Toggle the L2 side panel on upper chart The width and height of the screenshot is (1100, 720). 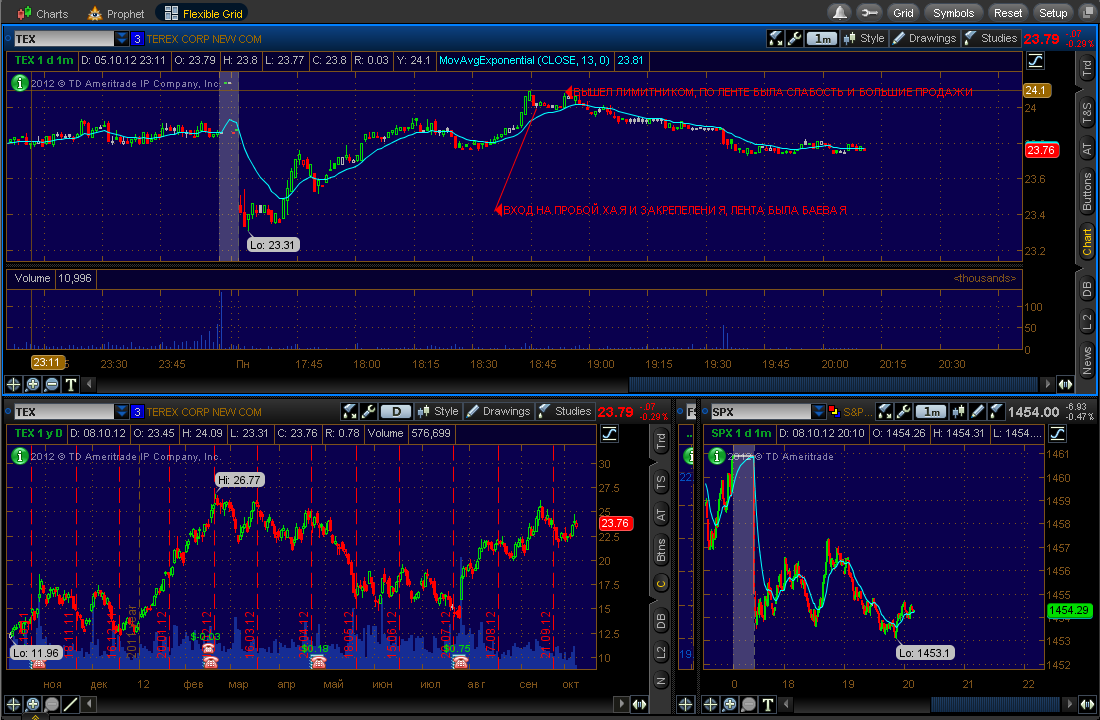tap(1087, 323)
